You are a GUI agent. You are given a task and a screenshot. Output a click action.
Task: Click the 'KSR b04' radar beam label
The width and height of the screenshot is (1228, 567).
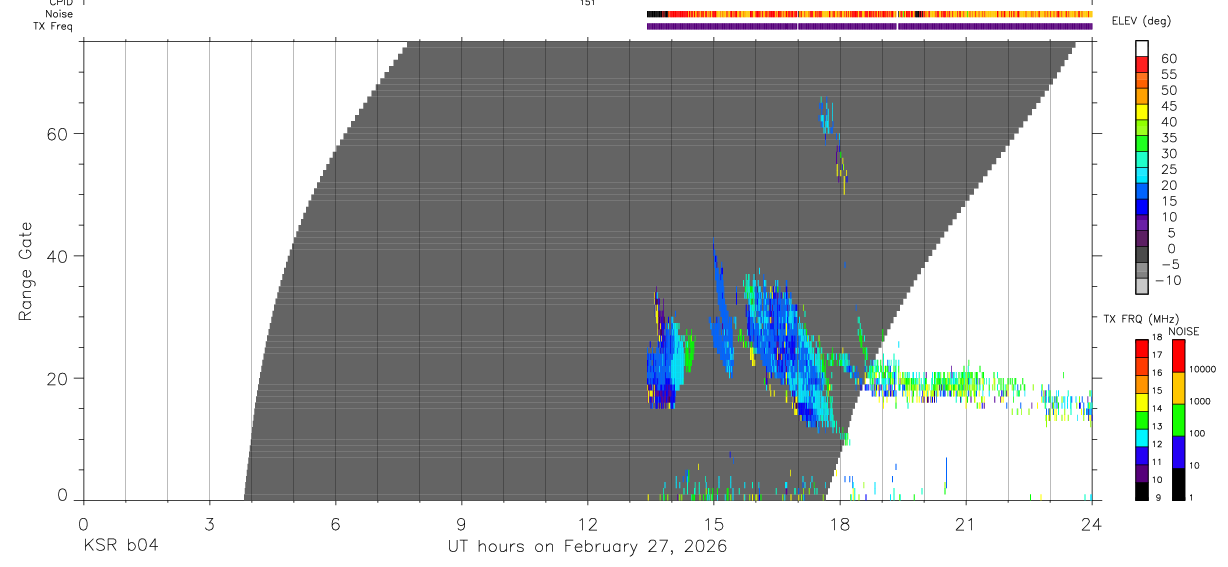coord(121,546)
